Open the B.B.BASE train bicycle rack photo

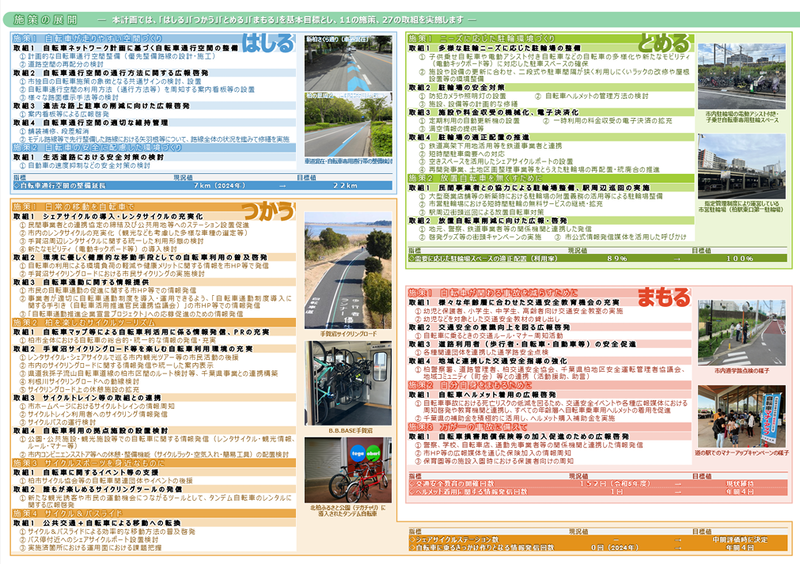point(348,383)
